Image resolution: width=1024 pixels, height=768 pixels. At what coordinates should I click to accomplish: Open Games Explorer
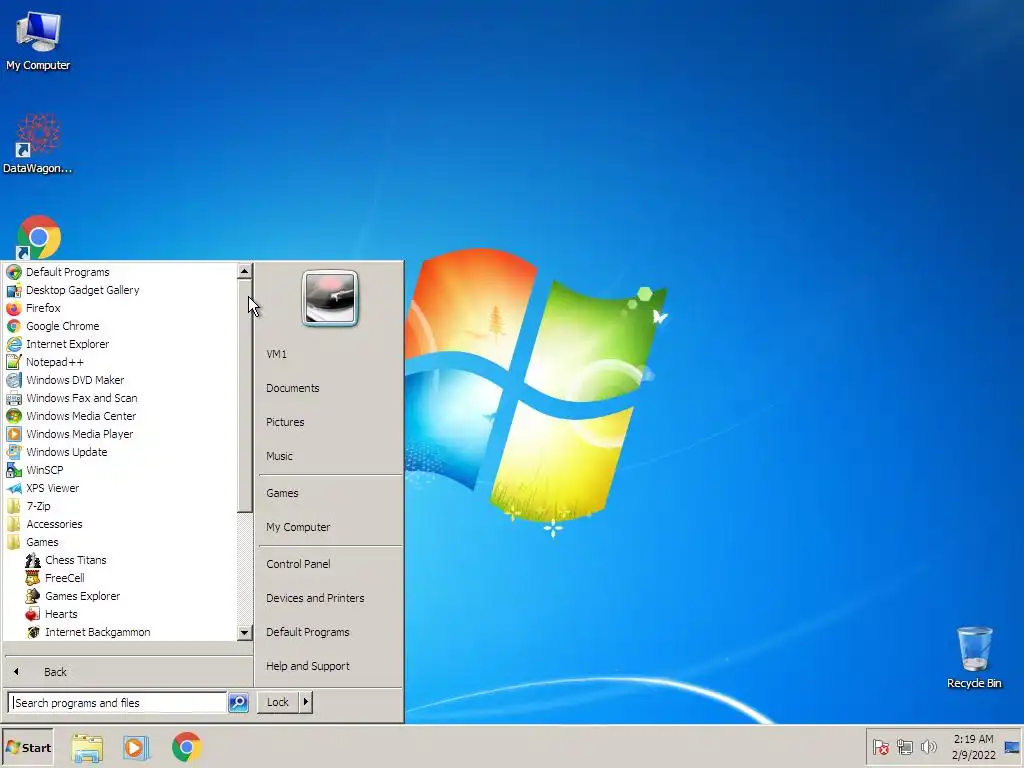pyautogui.click(x=82, y=596)
